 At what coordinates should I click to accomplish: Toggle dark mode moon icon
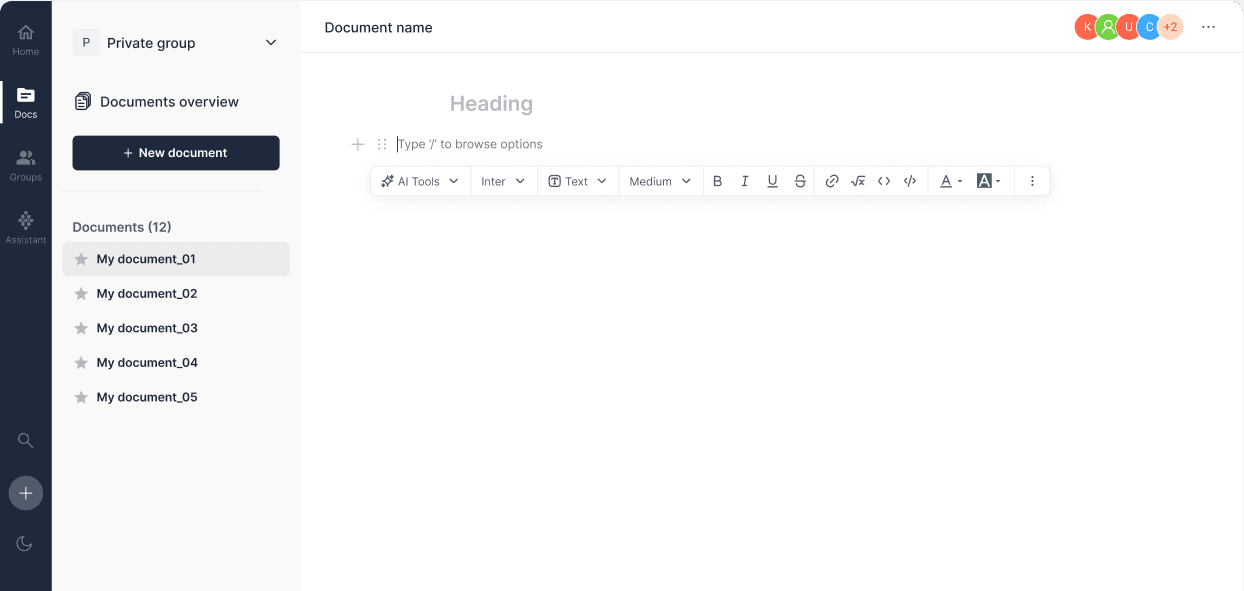26,544
